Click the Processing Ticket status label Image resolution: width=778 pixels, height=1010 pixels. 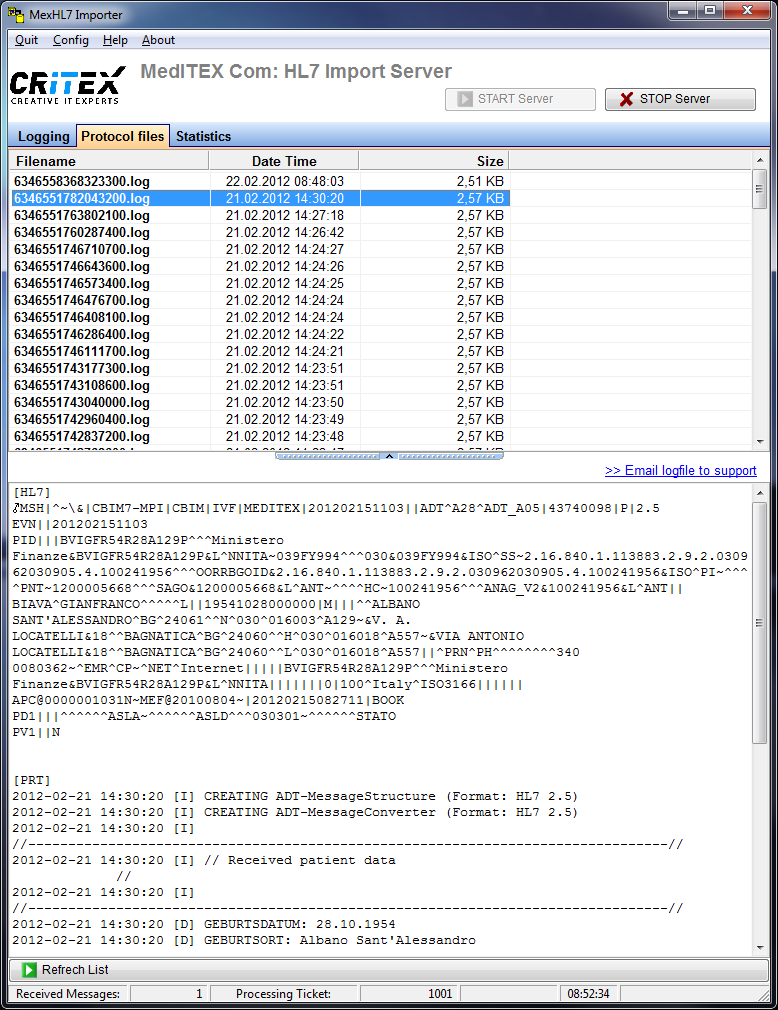click(x=283, y=994)
